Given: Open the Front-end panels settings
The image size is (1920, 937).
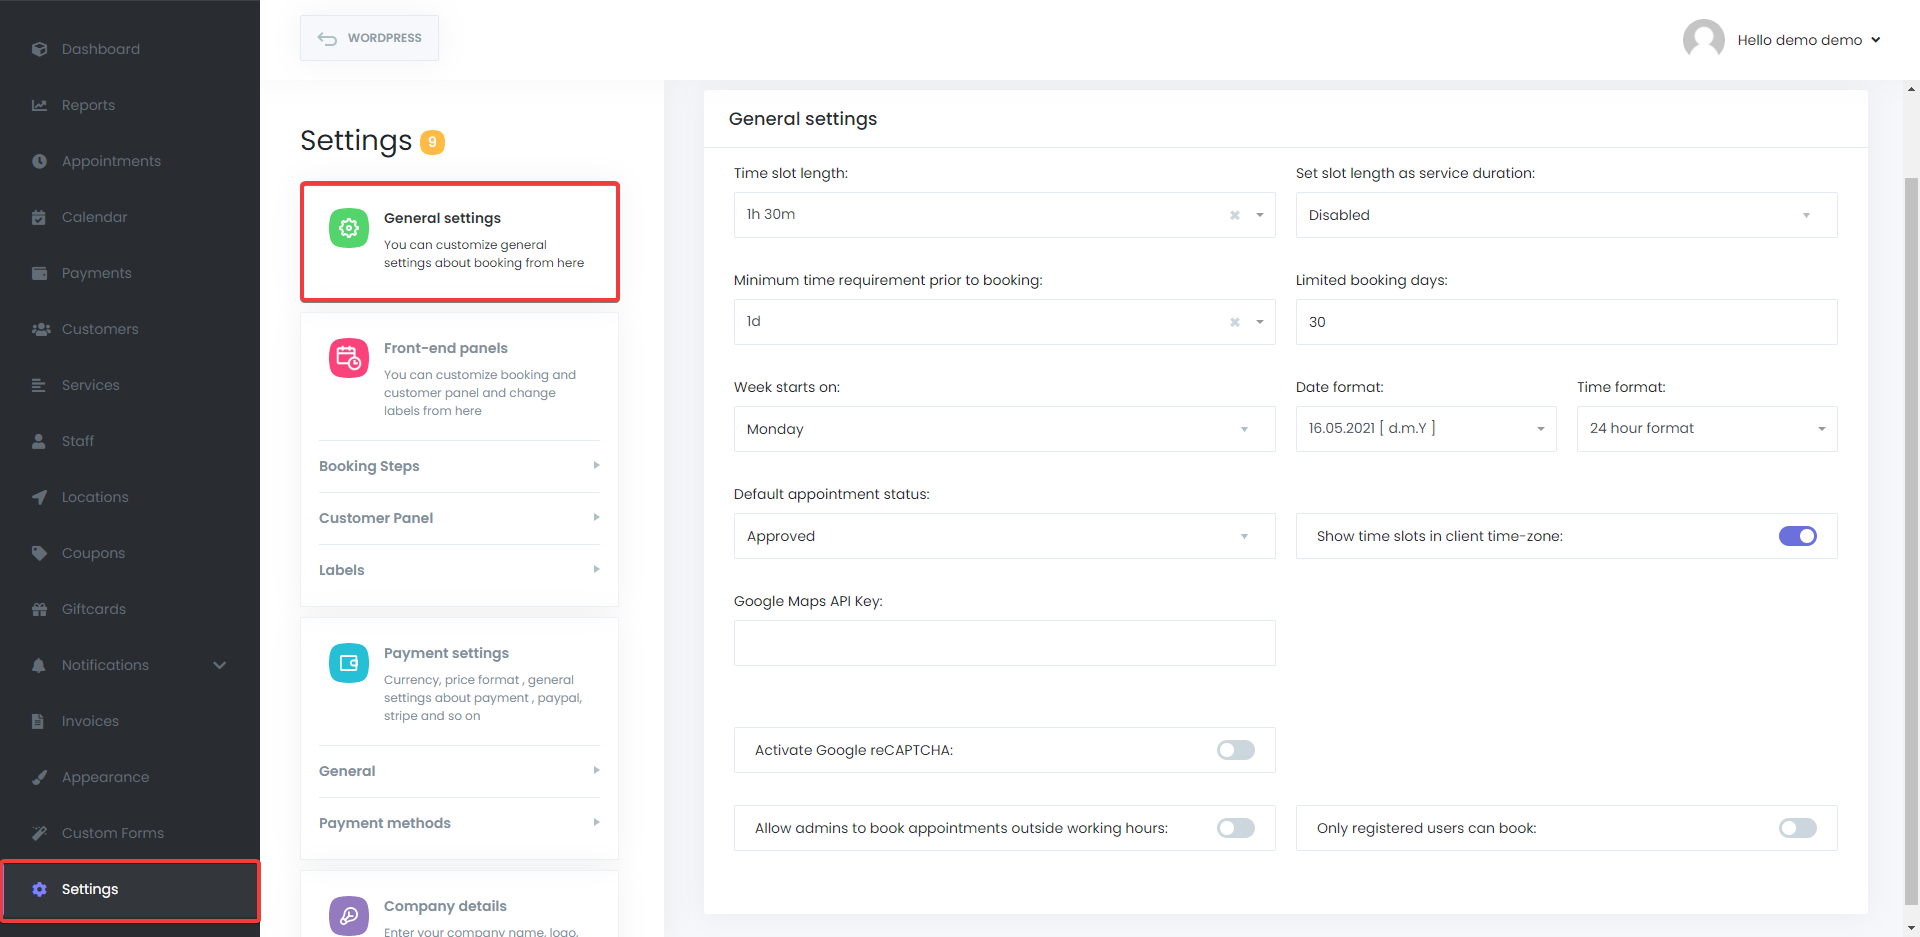Looking at the screenshot, I should point(460,378).
